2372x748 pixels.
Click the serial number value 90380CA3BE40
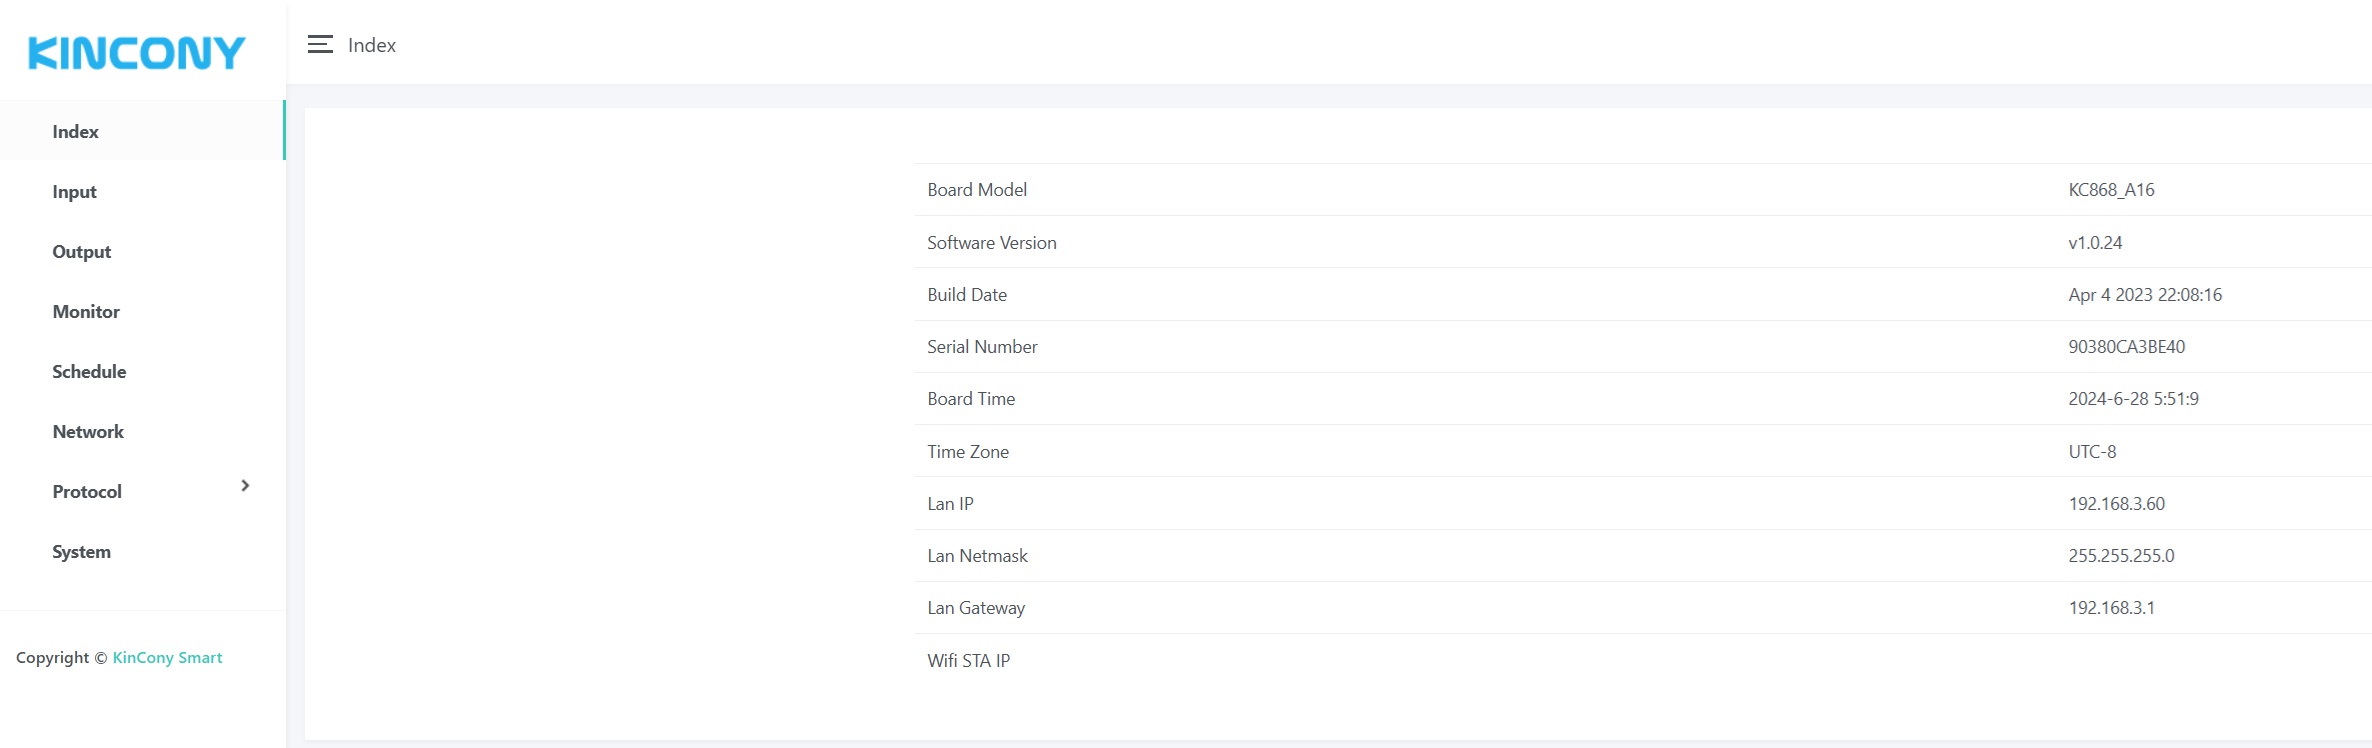point(2126,347)
